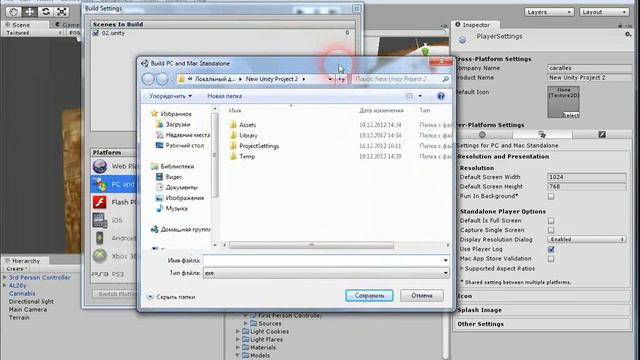Open the Упорядочить dropdown menu
The image size is (640, 360).
click(170, 96)
